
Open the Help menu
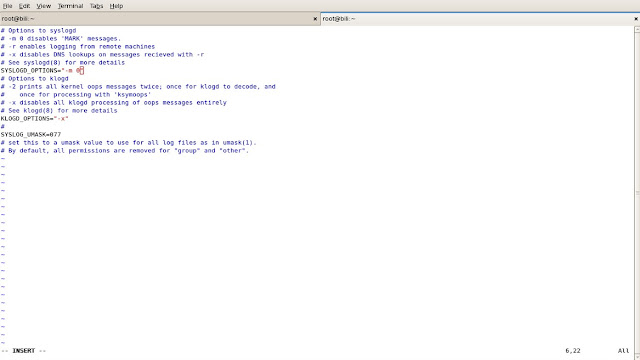coord(116,6)
